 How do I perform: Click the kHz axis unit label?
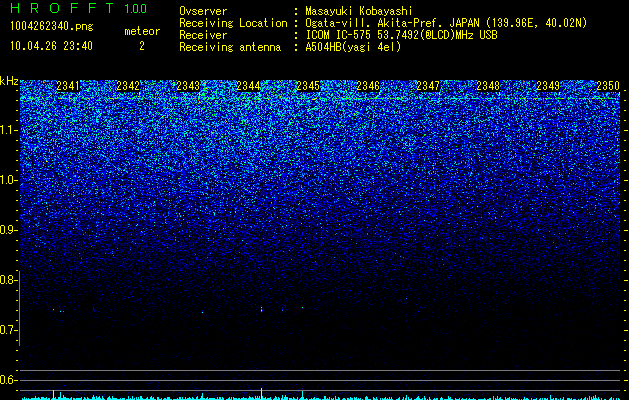9,81
